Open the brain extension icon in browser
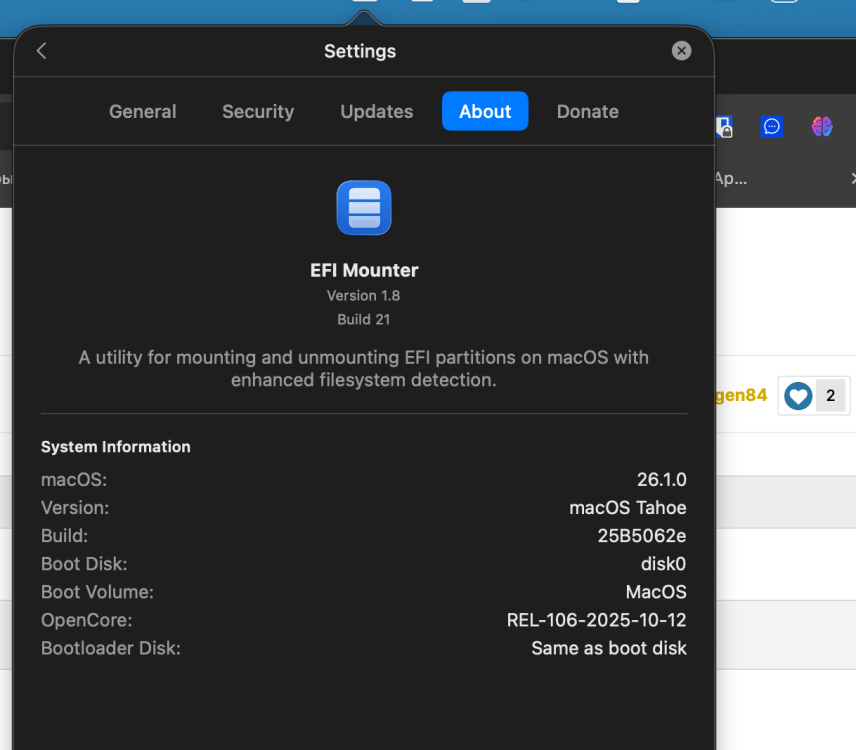This screenshot has height=750, width=856. [x=822, y=127]
